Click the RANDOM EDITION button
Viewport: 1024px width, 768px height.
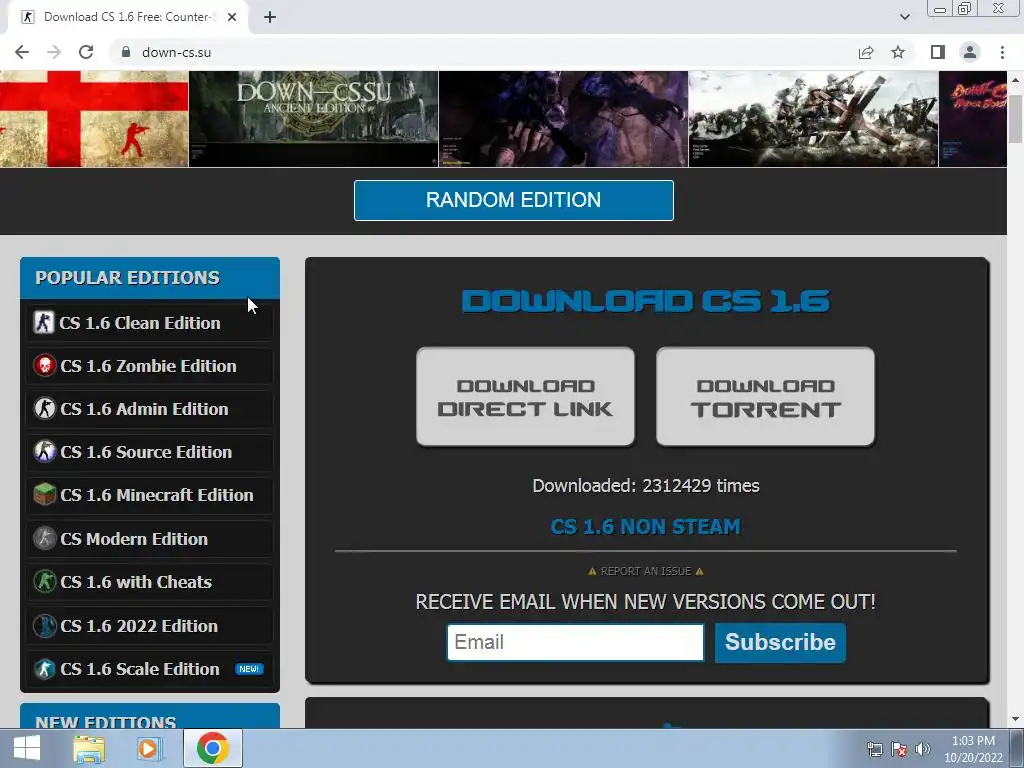coord(513,200)
